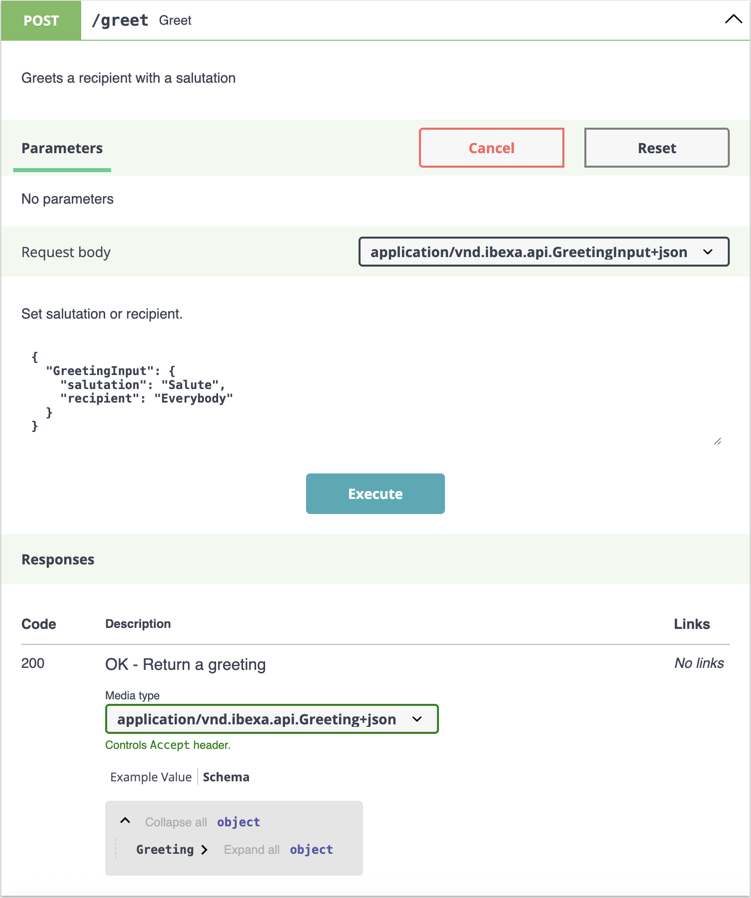Expand the Greeting property arrow
The width and height of the screenshot is (751, 898).
(x=204, y=850)
